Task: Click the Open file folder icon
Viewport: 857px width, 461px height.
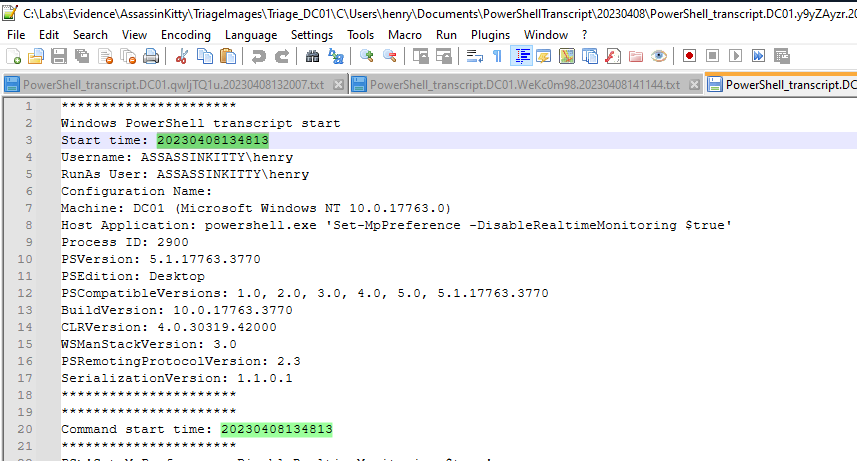Action: [x=36, y=56]
